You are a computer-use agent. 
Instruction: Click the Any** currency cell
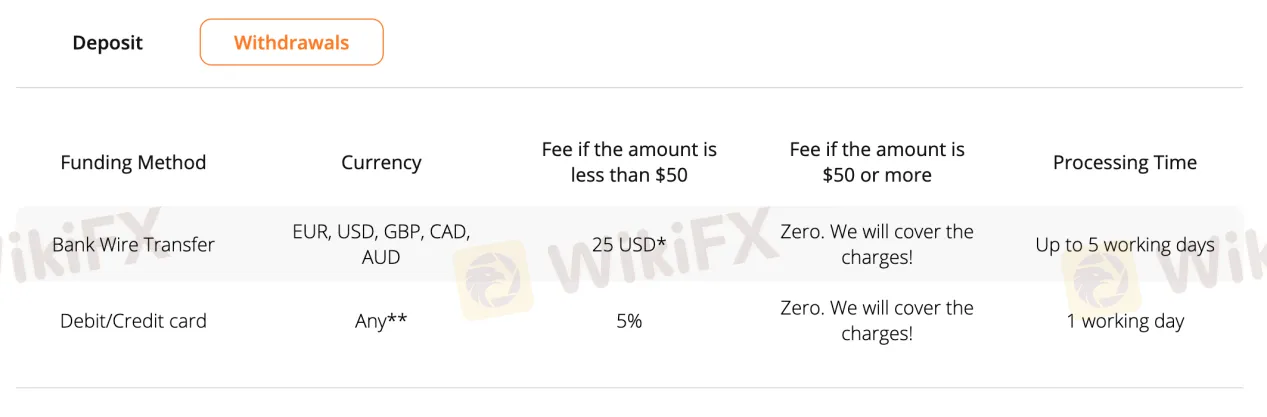coord(381,321)
